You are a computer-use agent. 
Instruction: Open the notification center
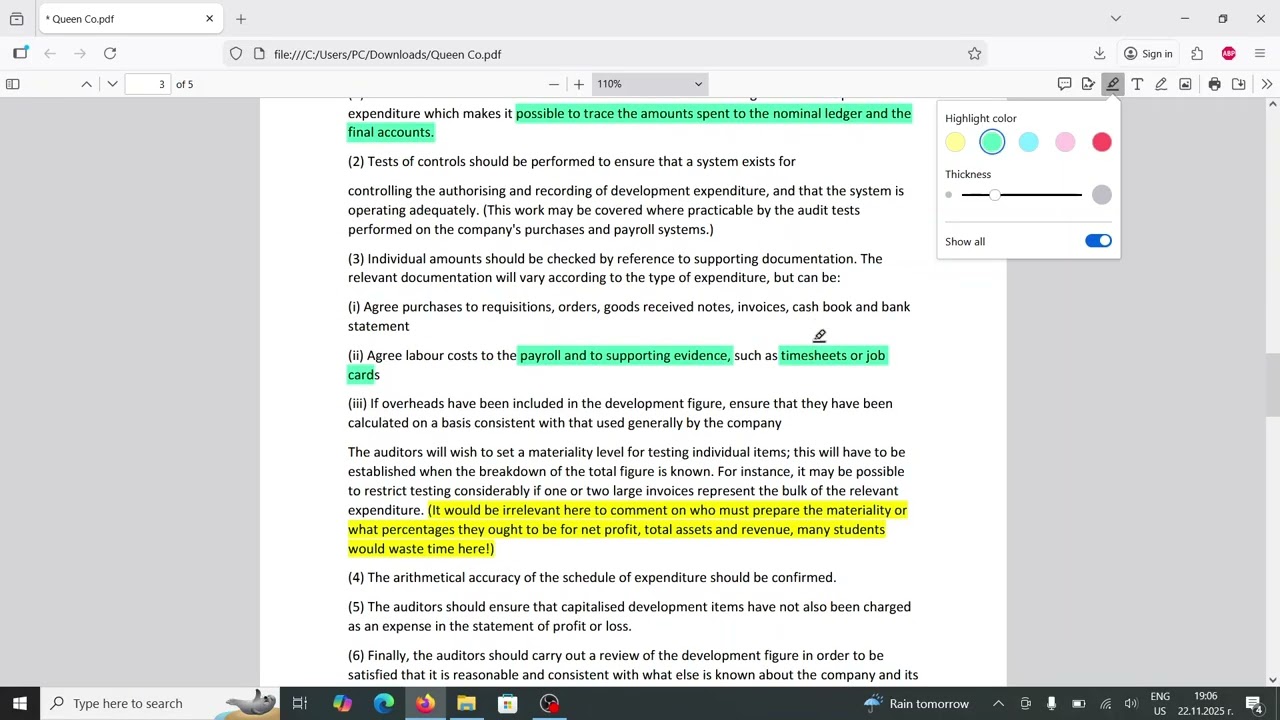click(1254, 703)
